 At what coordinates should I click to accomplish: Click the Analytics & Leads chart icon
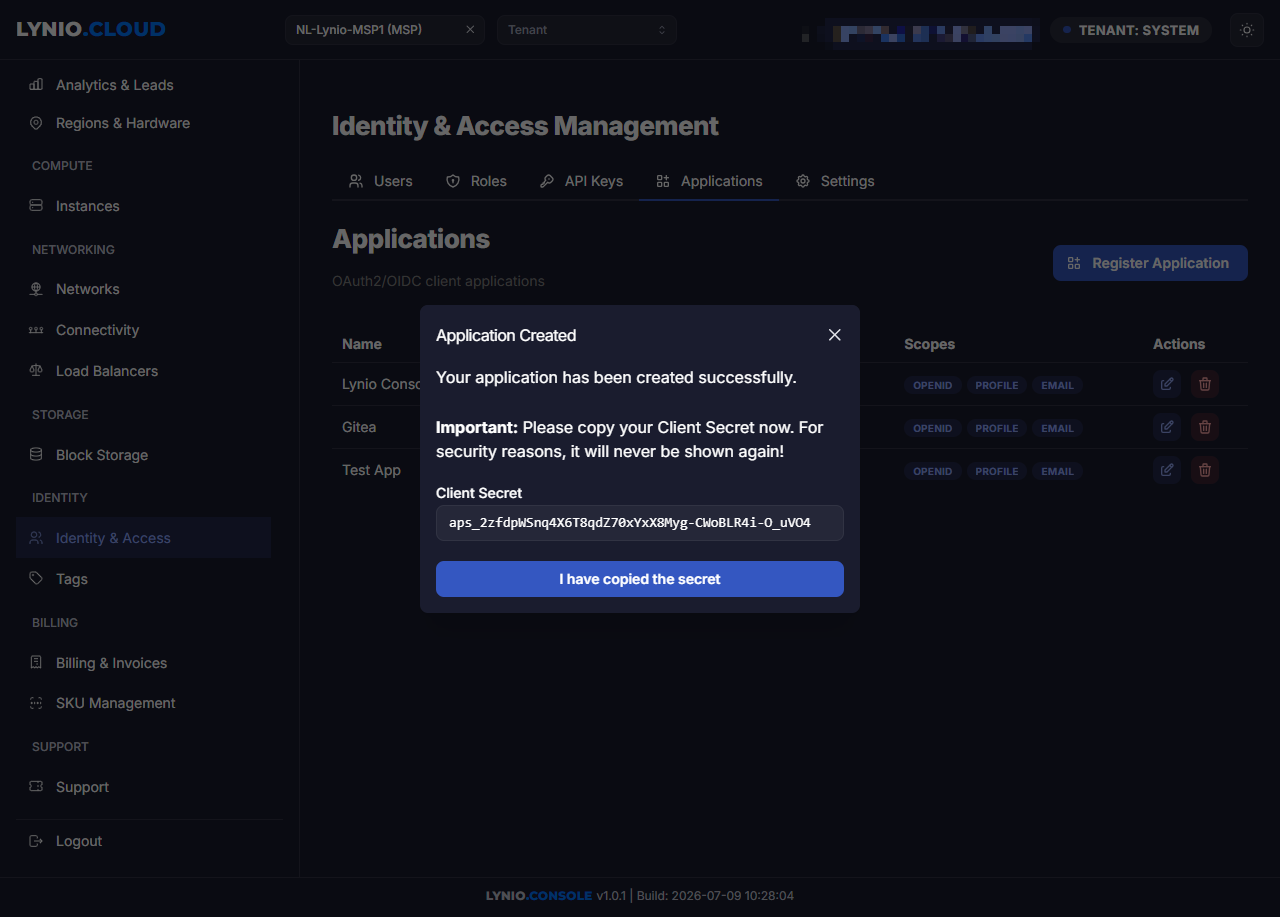point(36,85)
